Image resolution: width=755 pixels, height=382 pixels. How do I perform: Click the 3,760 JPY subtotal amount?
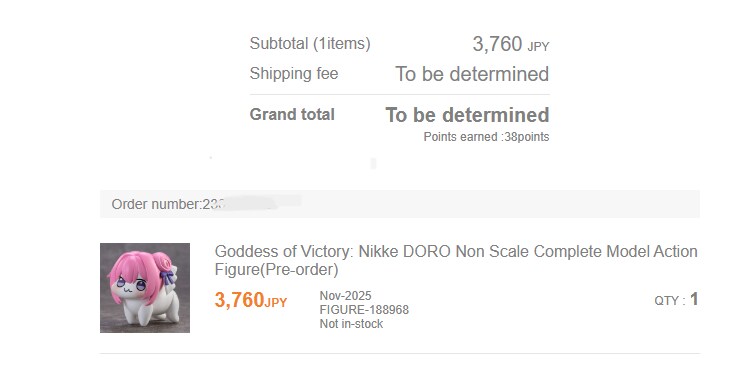coord(511,44)
